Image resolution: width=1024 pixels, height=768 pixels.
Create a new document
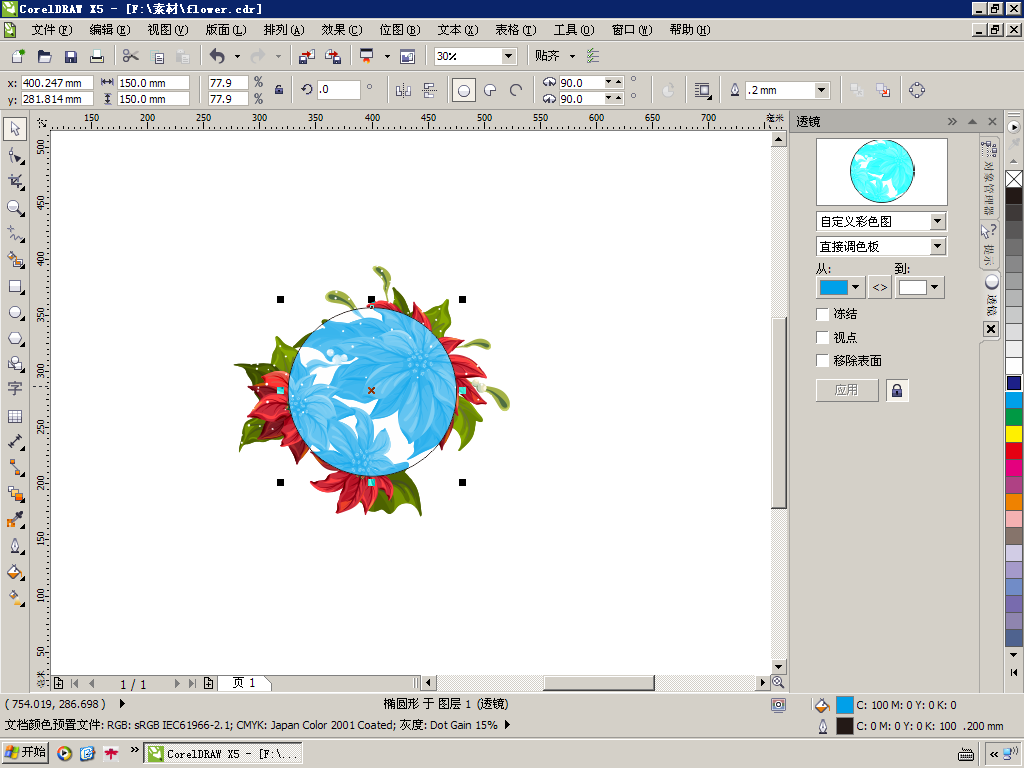[x=18, y=56]
